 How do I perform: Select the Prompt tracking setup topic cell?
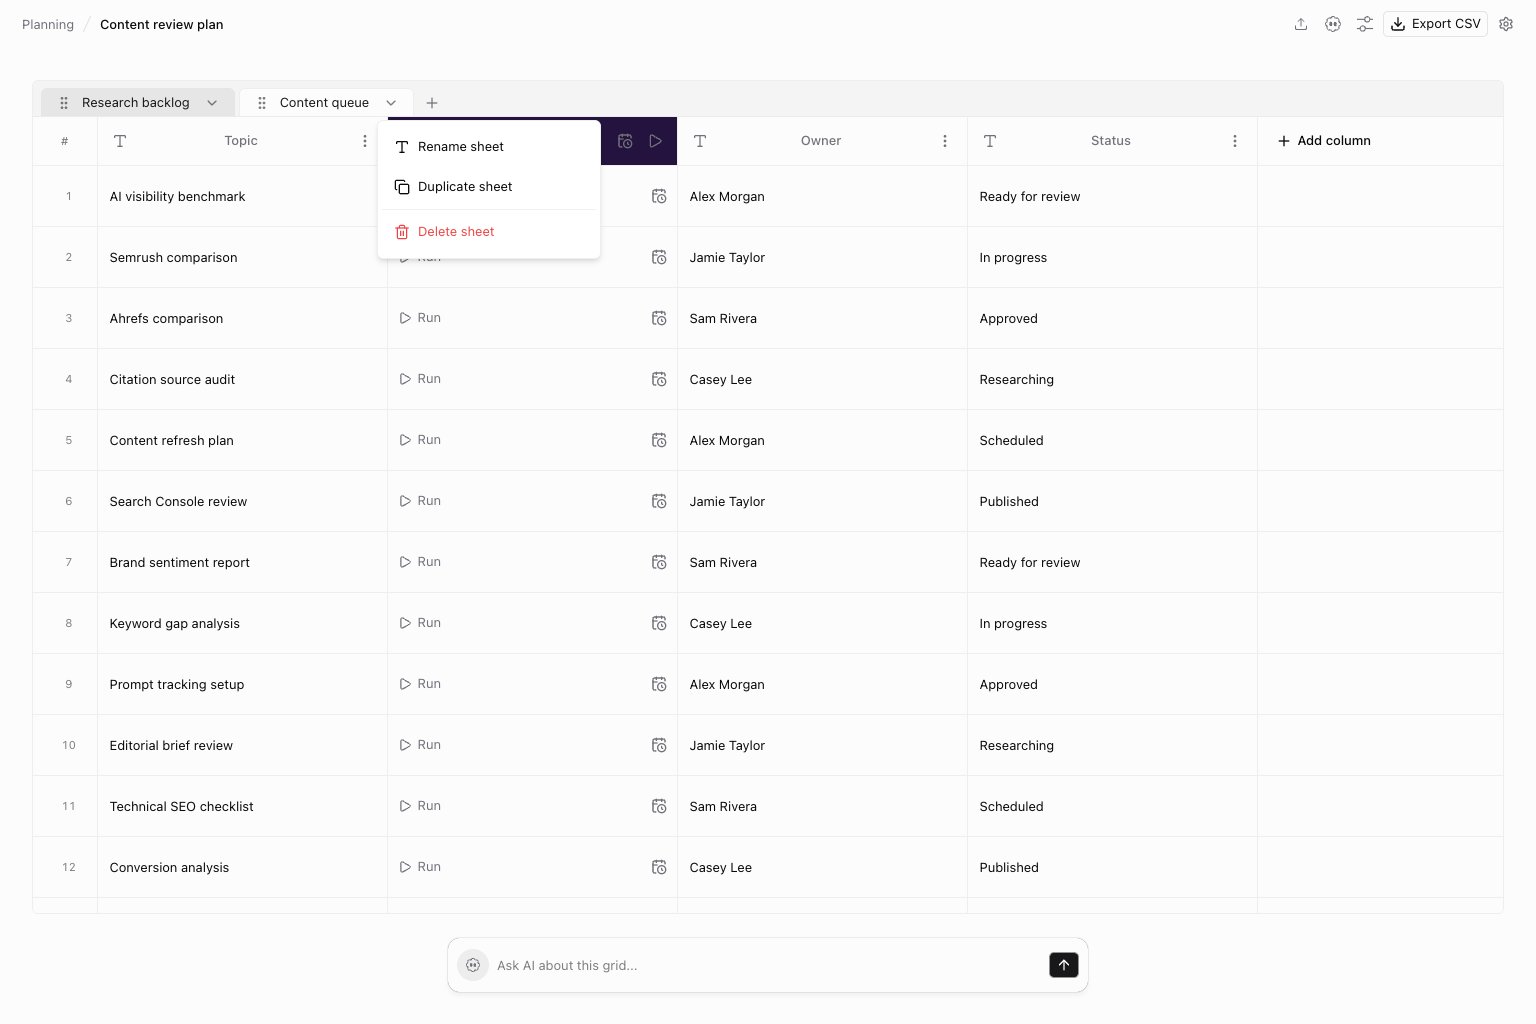point(242,685)
